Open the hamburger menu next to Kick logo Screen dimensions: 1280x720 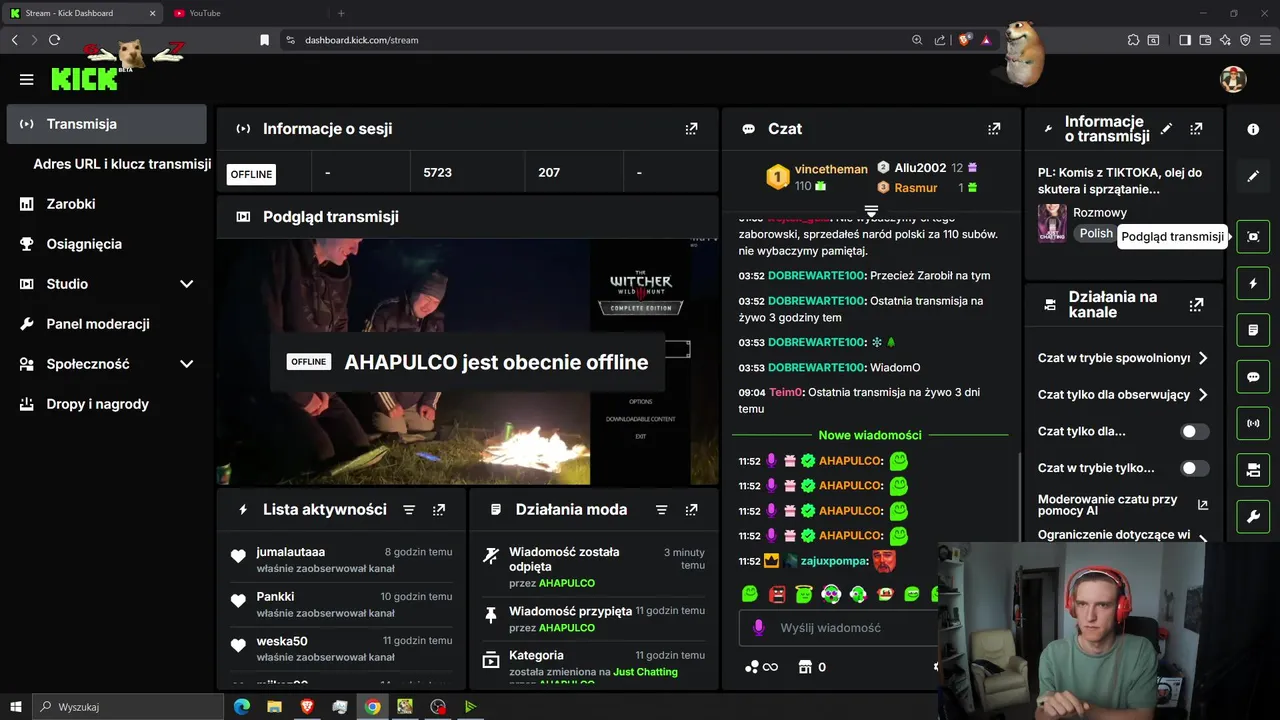pos(27,80)
